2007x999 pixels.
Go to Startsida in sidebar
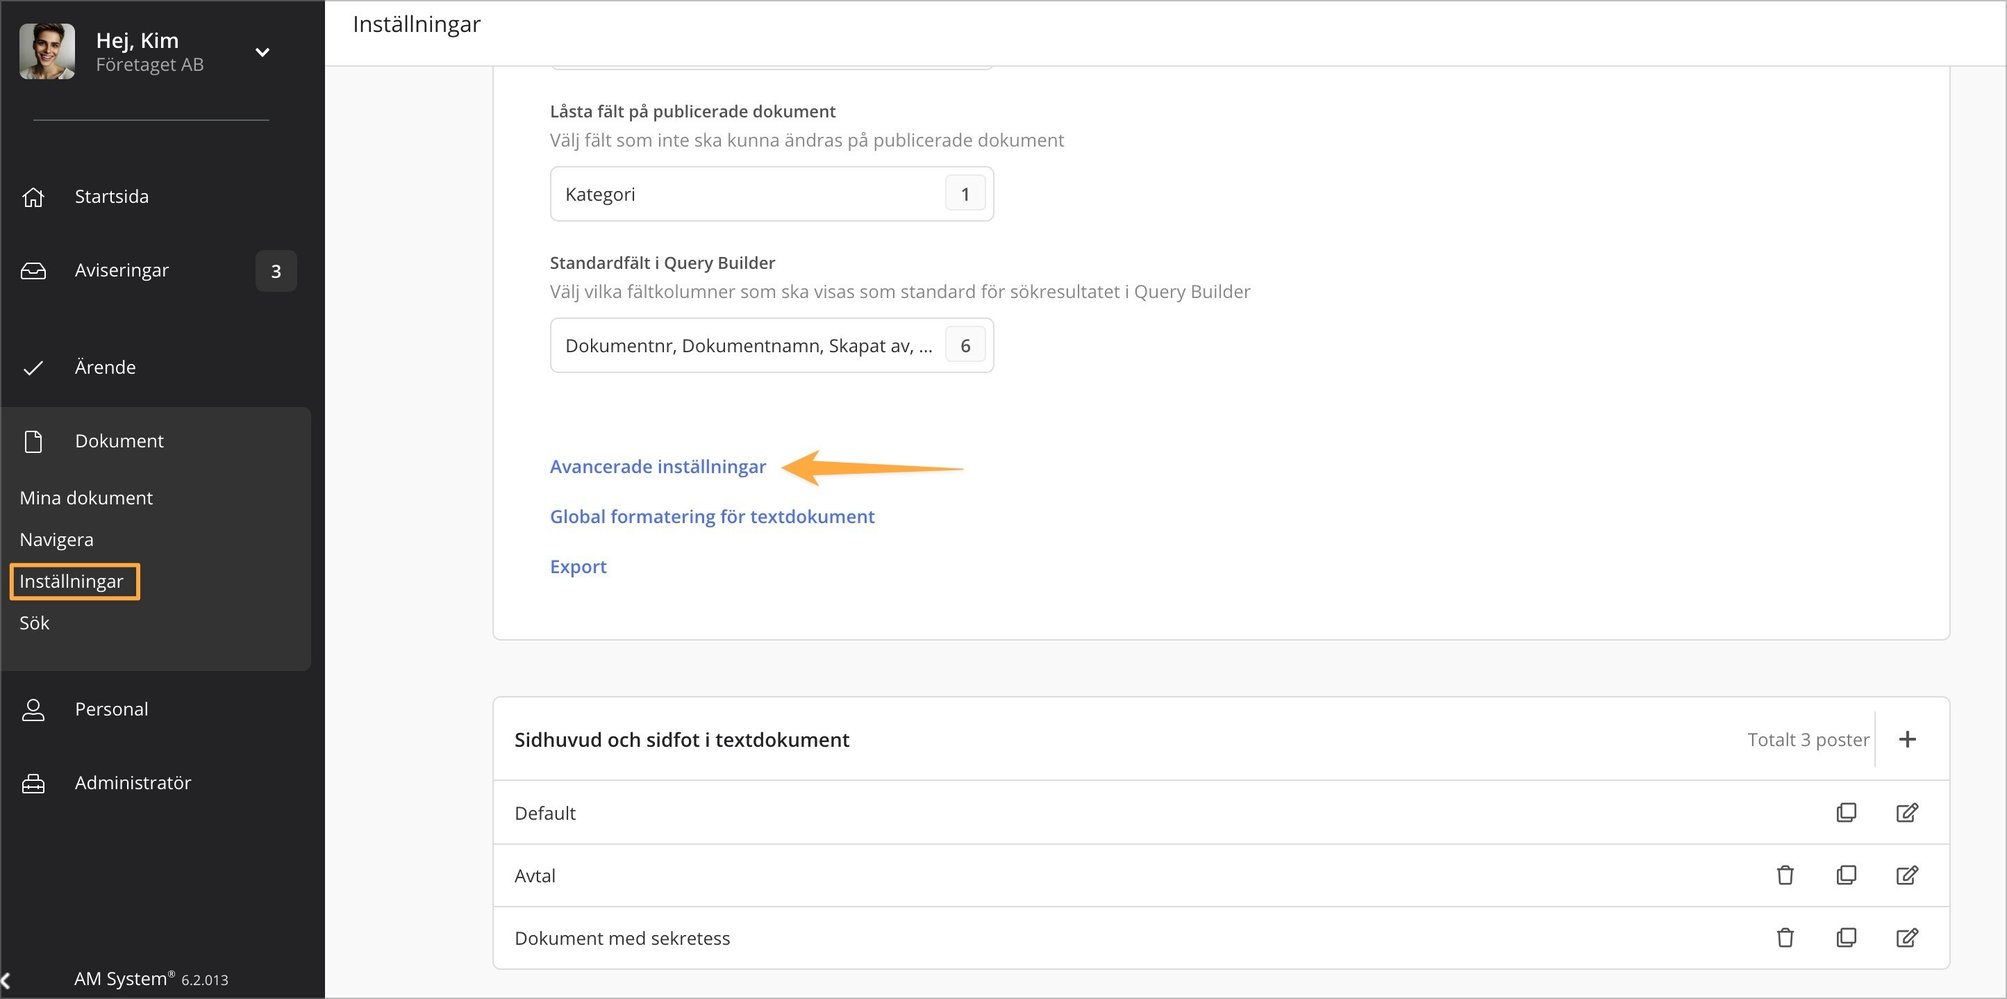coord(111,196)
